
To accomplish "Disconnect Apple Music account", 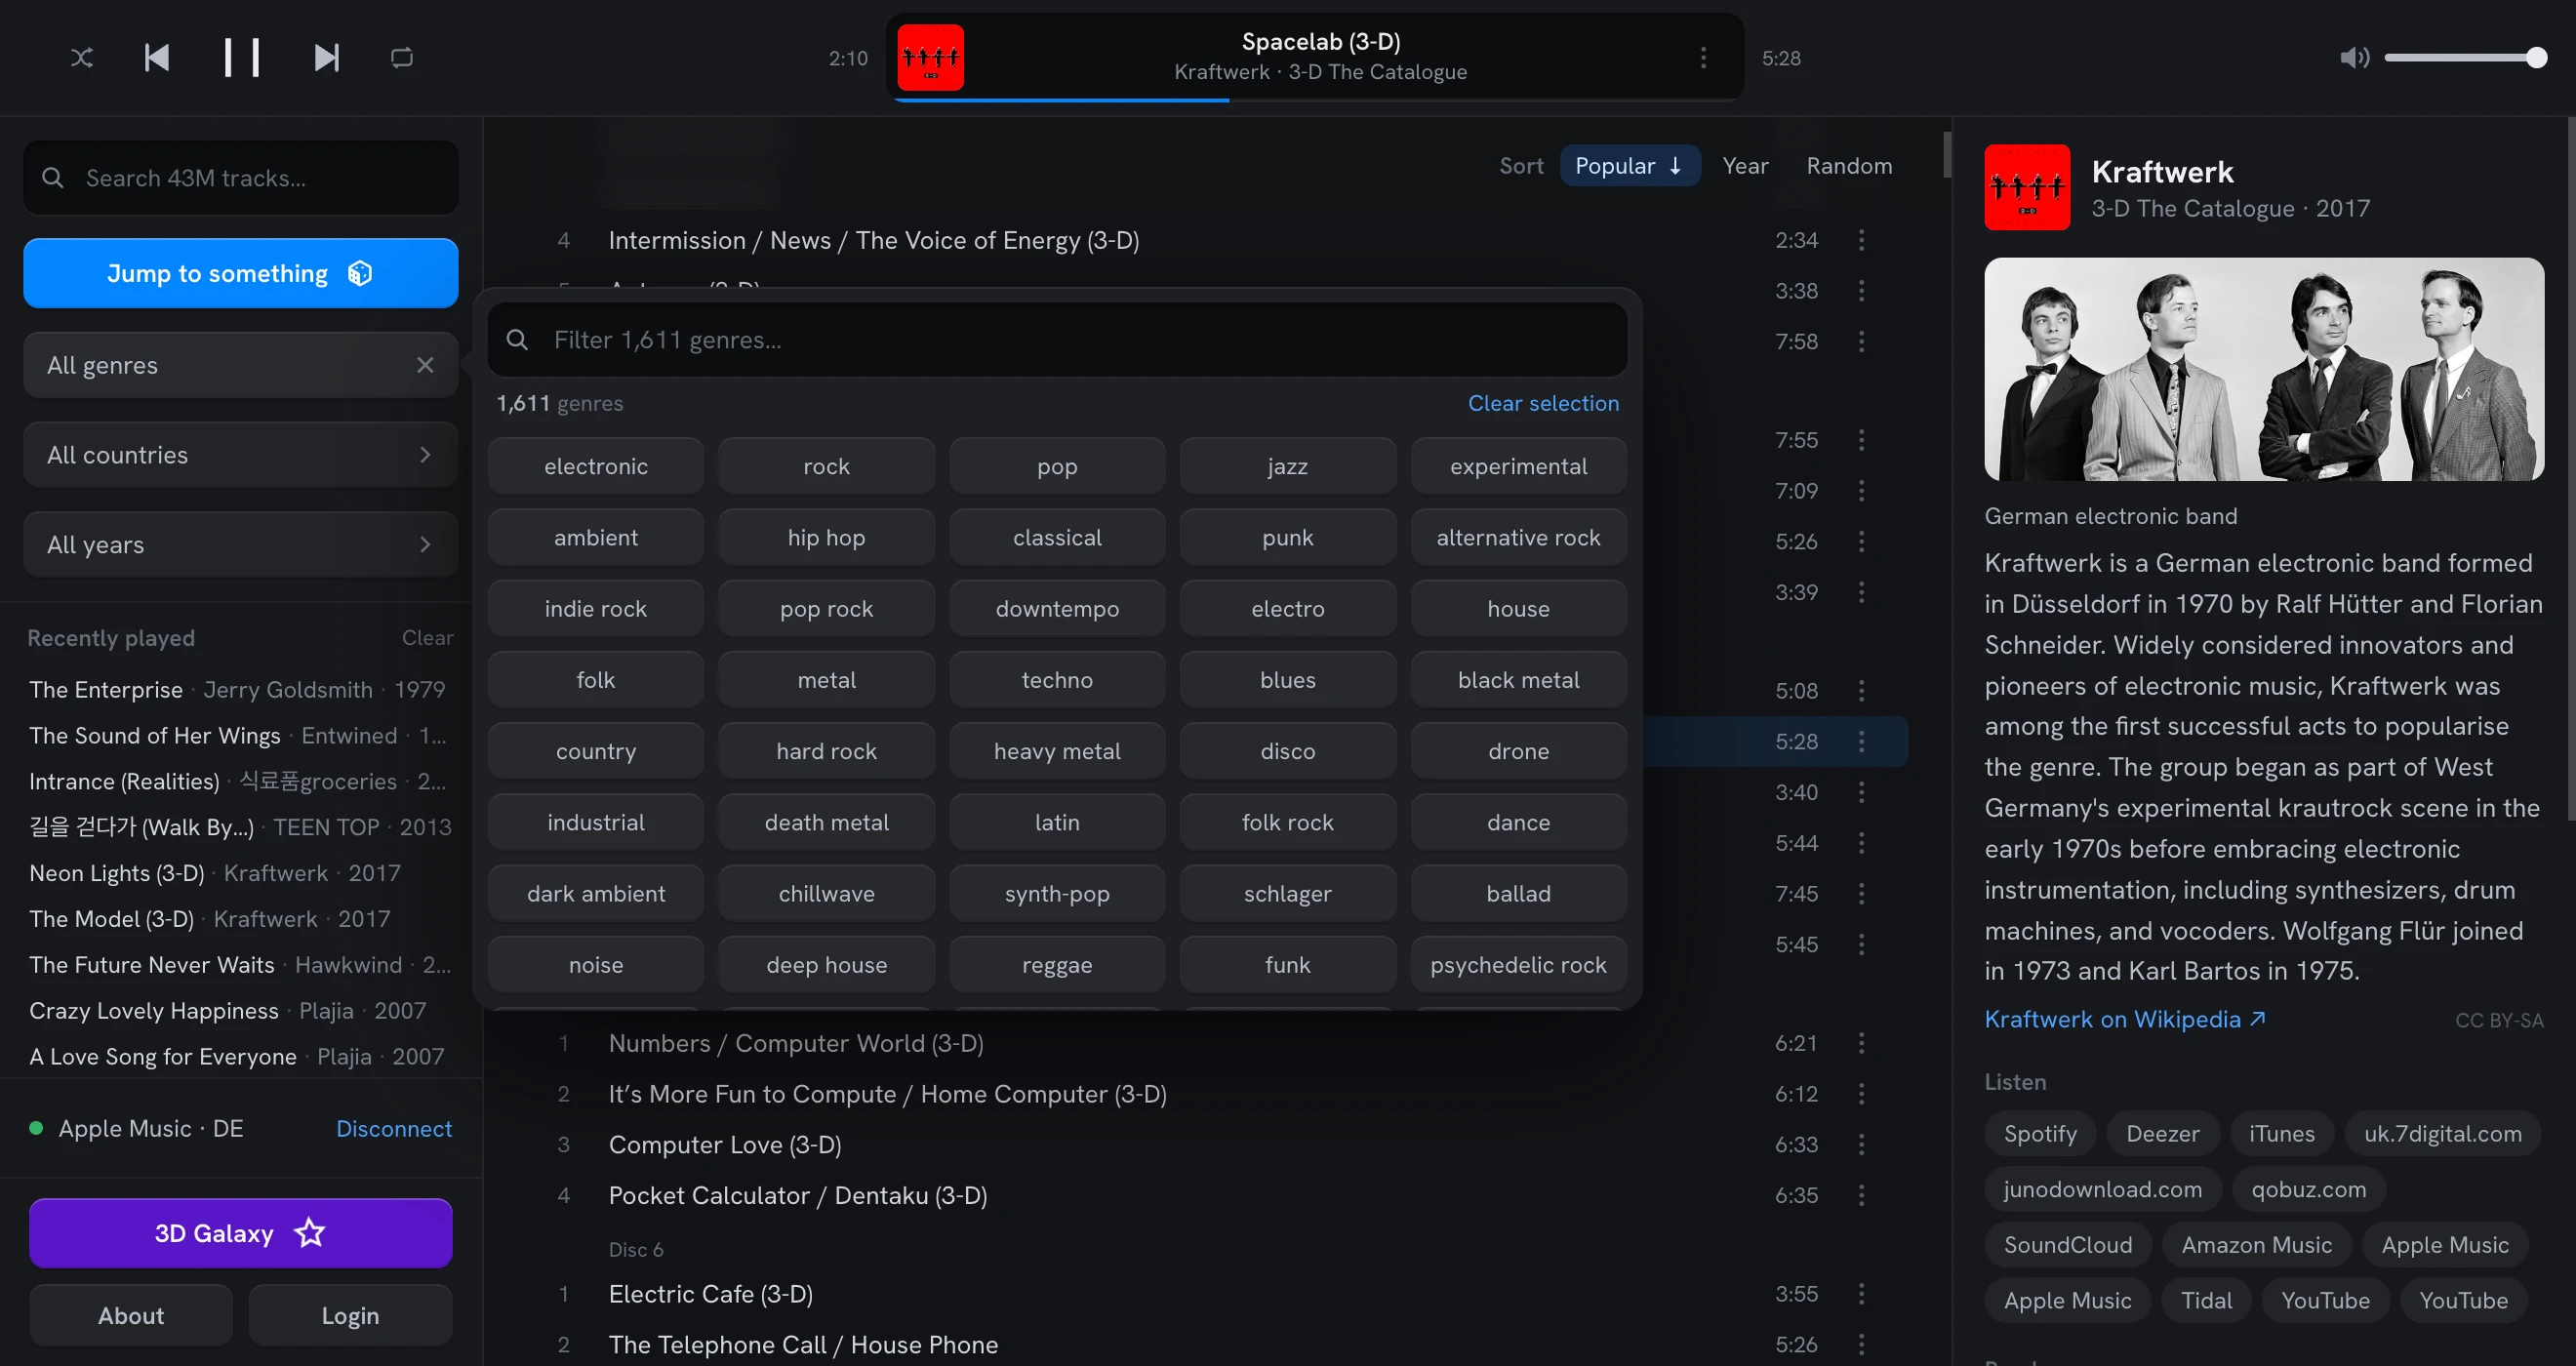I will [394, 1128].
